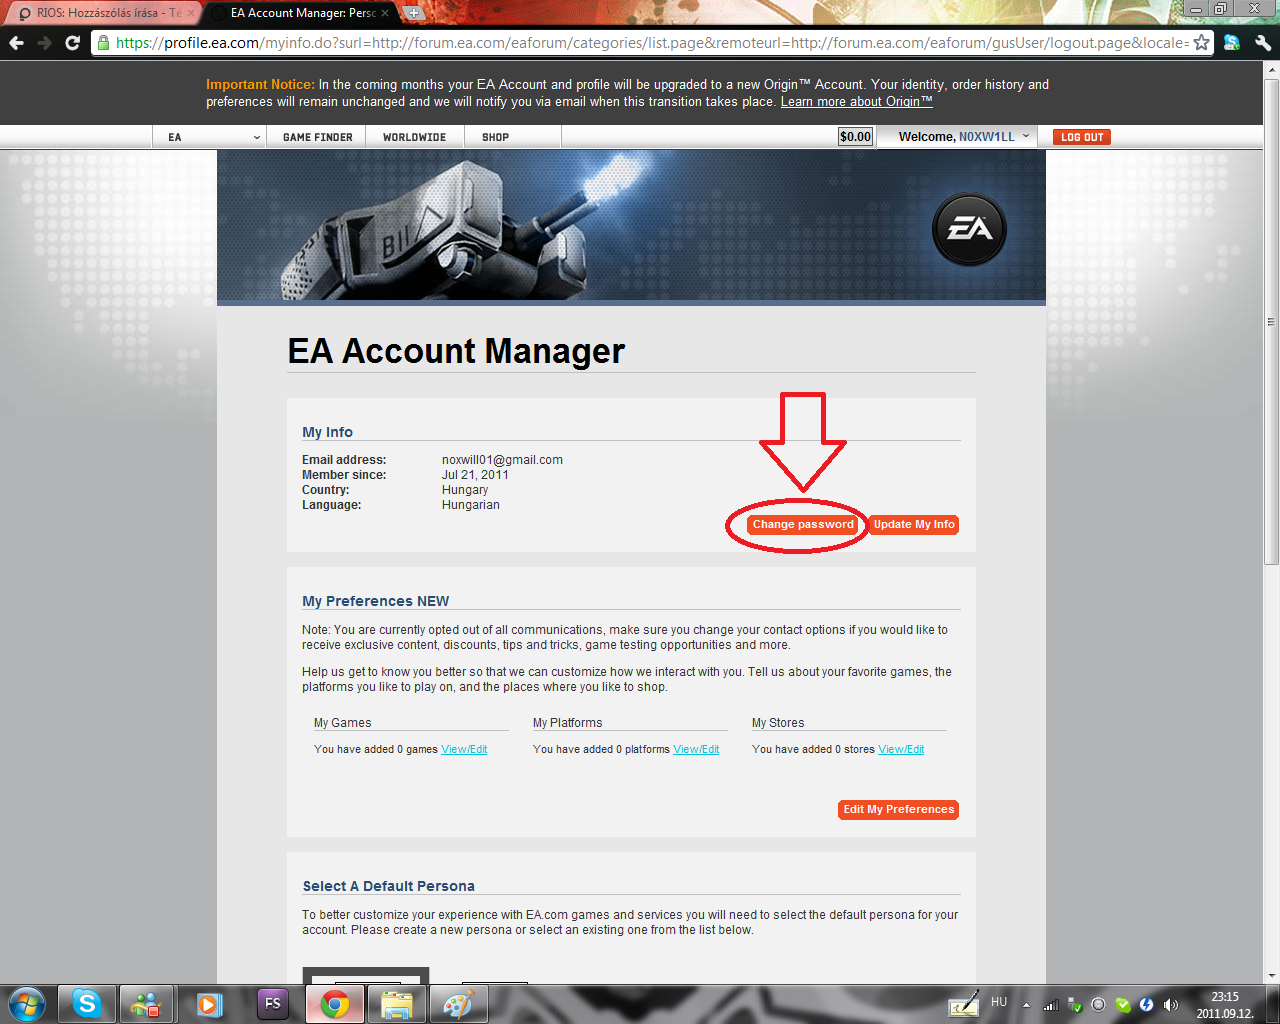Viewport: 1280px width, 1024px height.
Task: Click the address bar URL field
Action: click(x=650, y=43)
